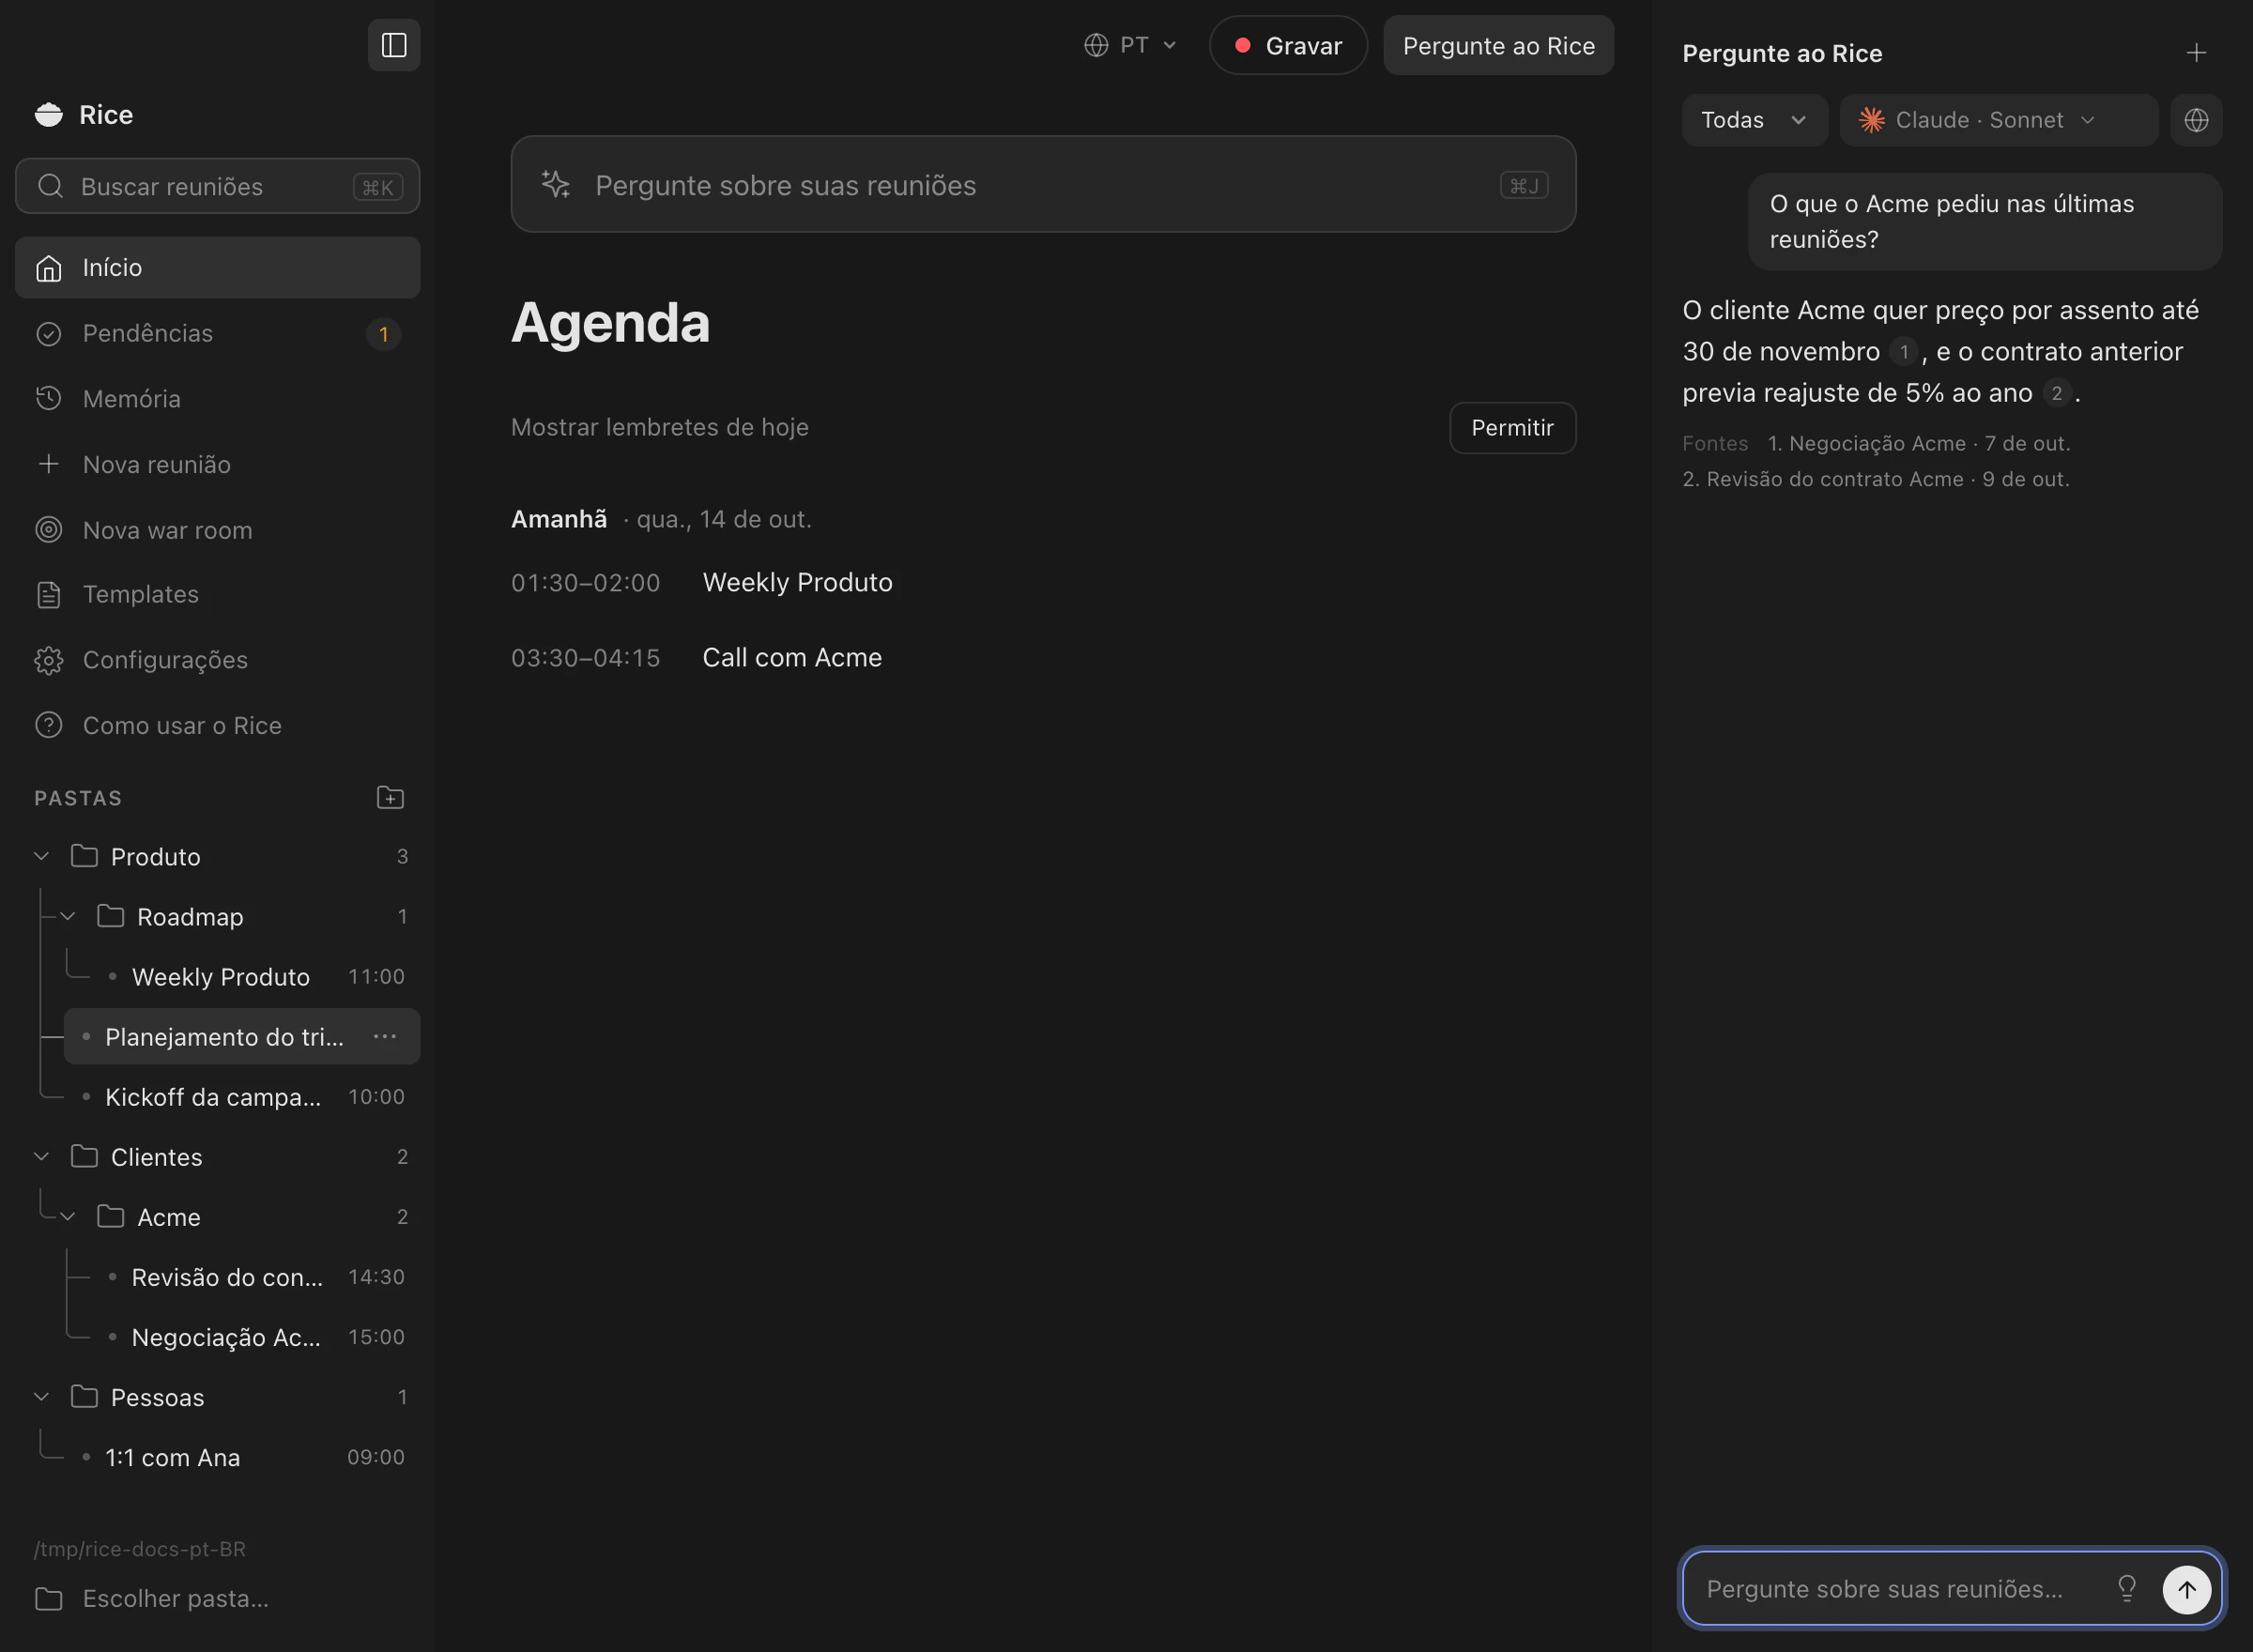Open the PT language dropdown
The height and width of the screenshot is (1652, 2253).
tap(1130, 45)
